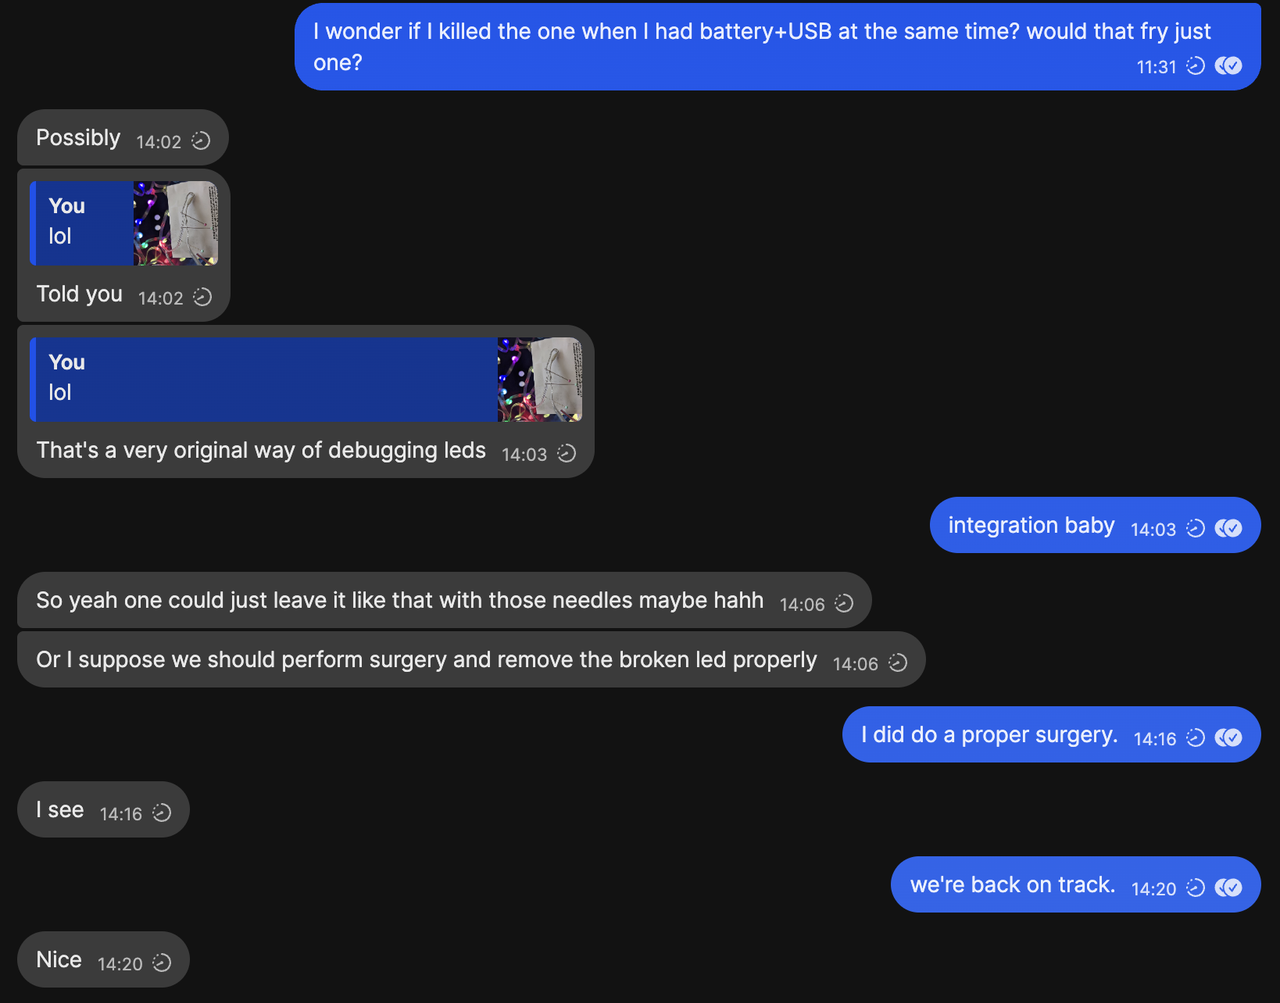
Task: Click timer icon on 'debugging leds' message
Action: tap(566, 453)
